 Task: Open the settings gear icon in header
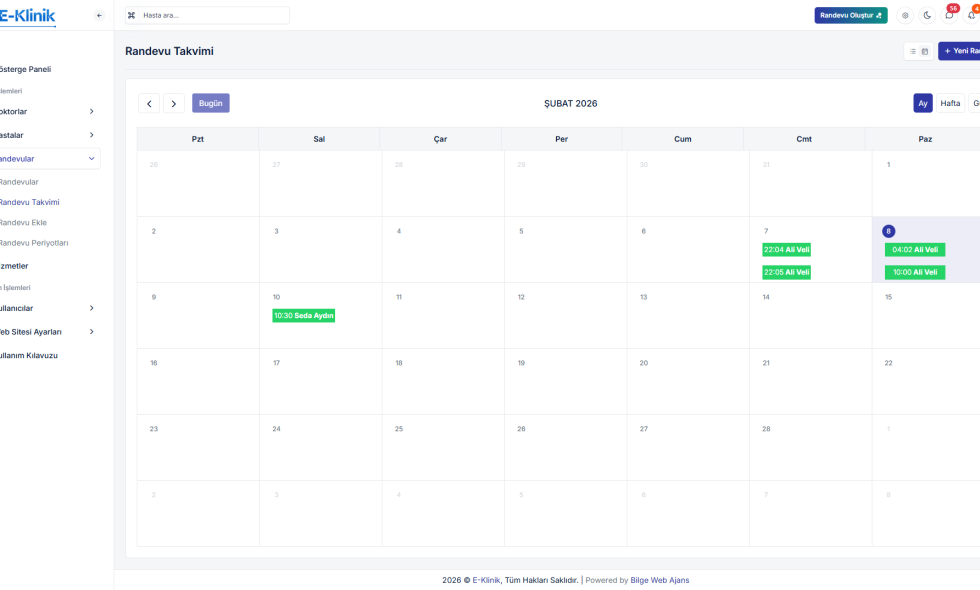904,15
